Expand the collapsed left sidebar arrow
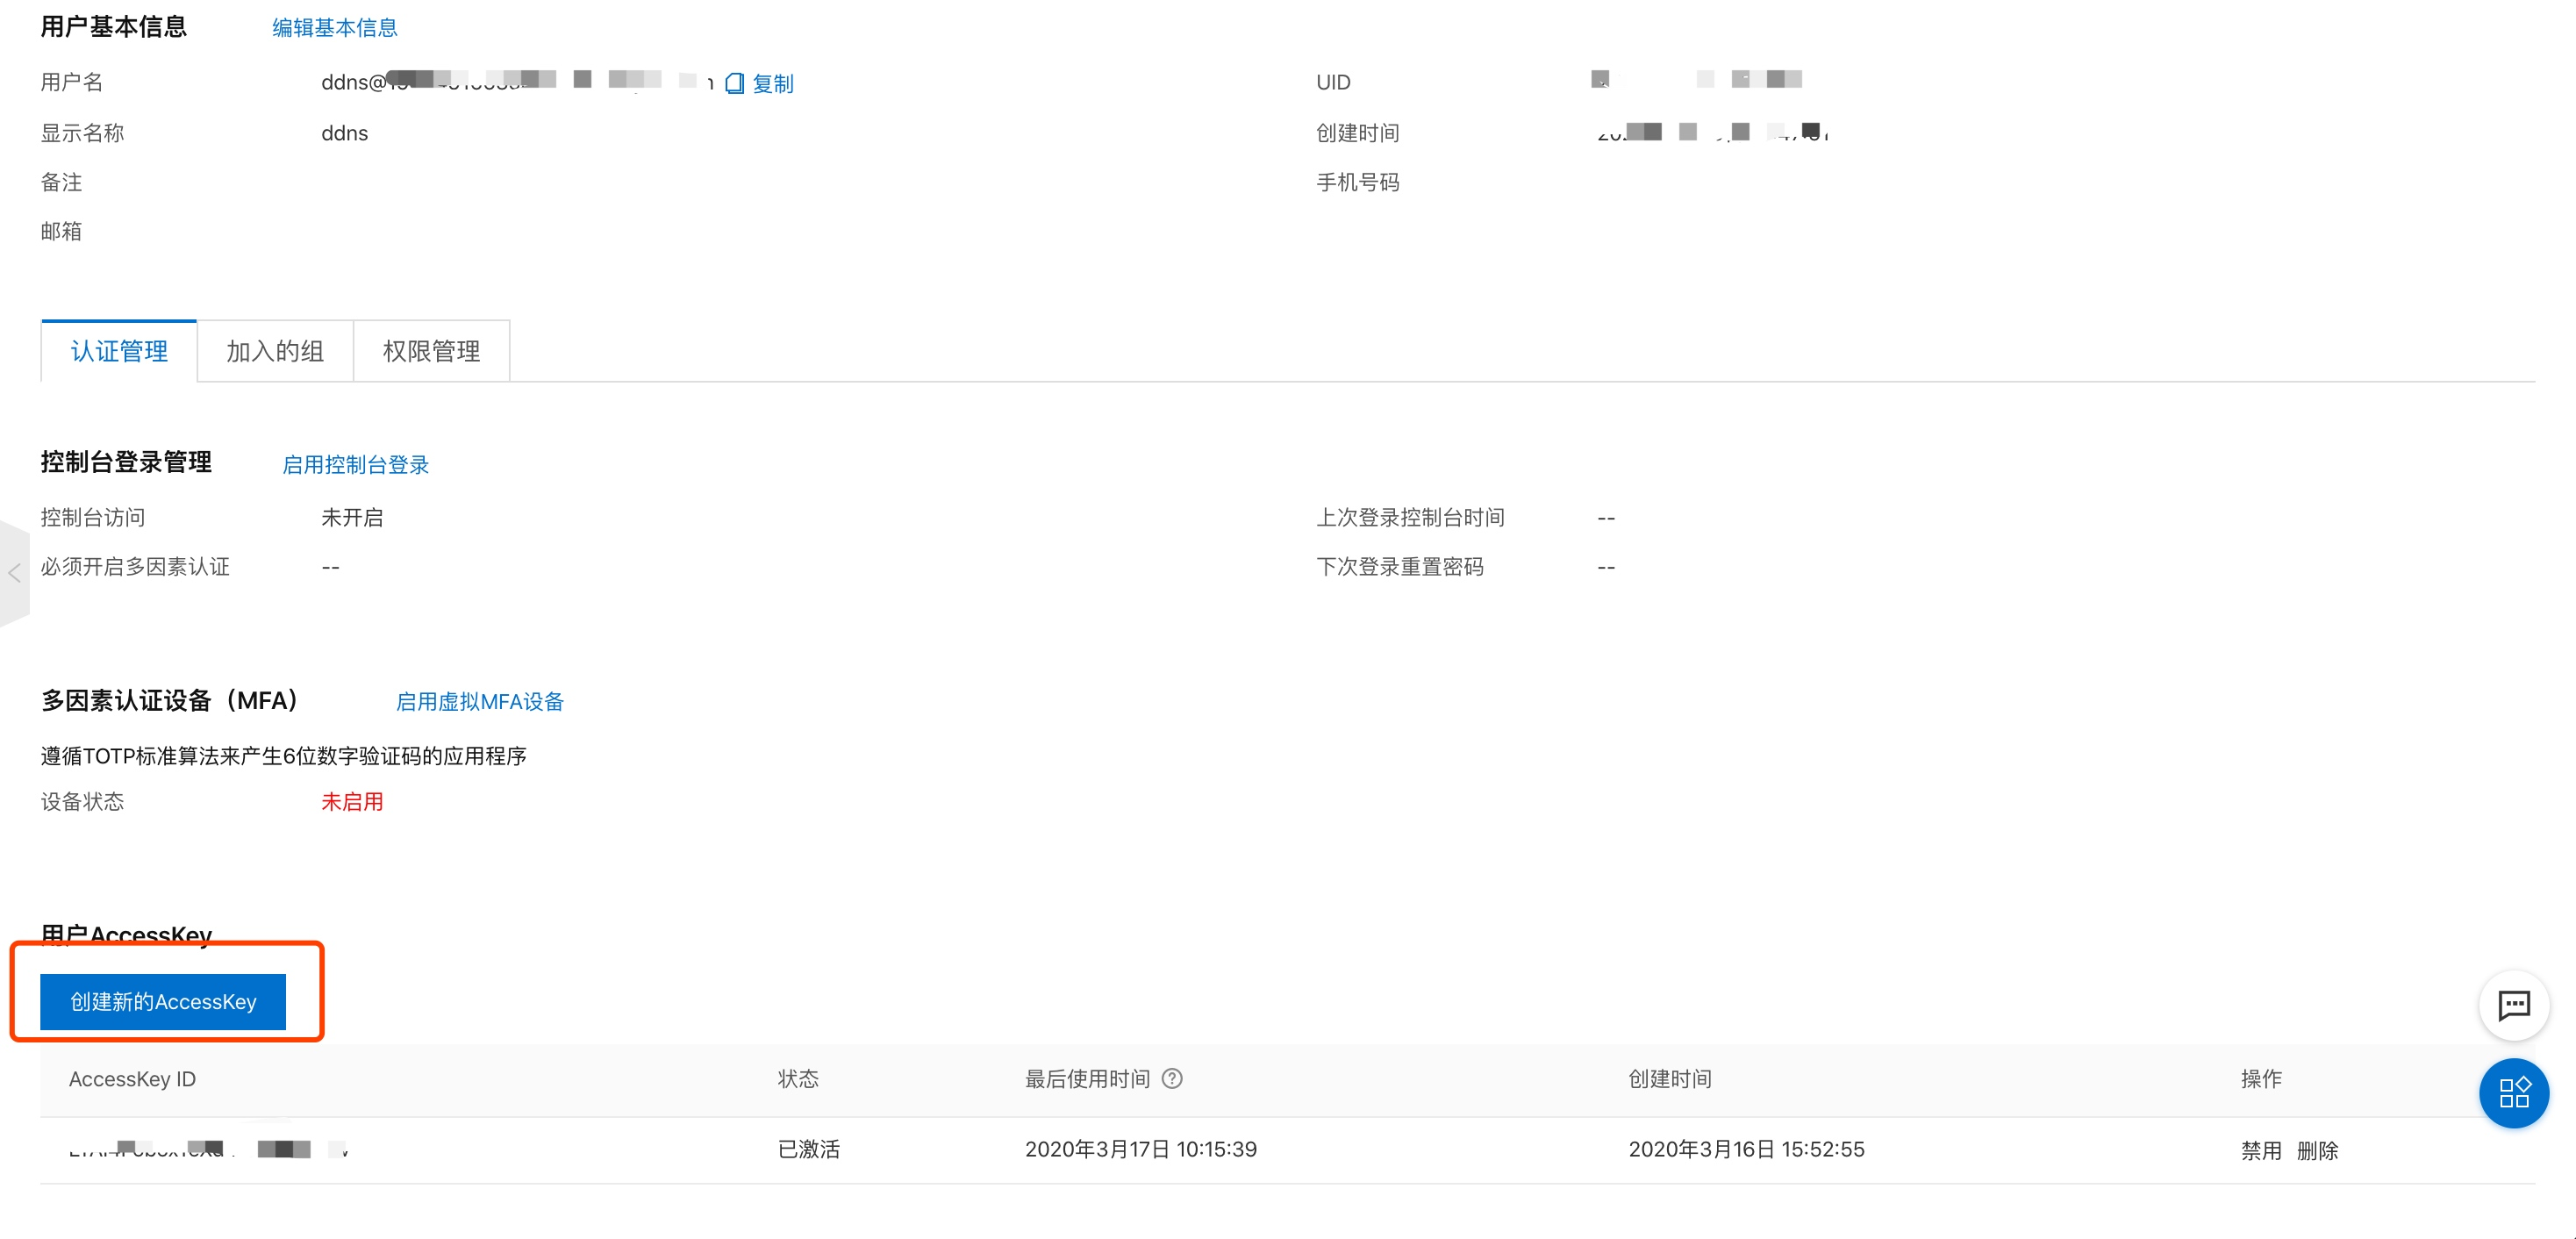Screen dimensions: 2576x1239 (14, 573)
